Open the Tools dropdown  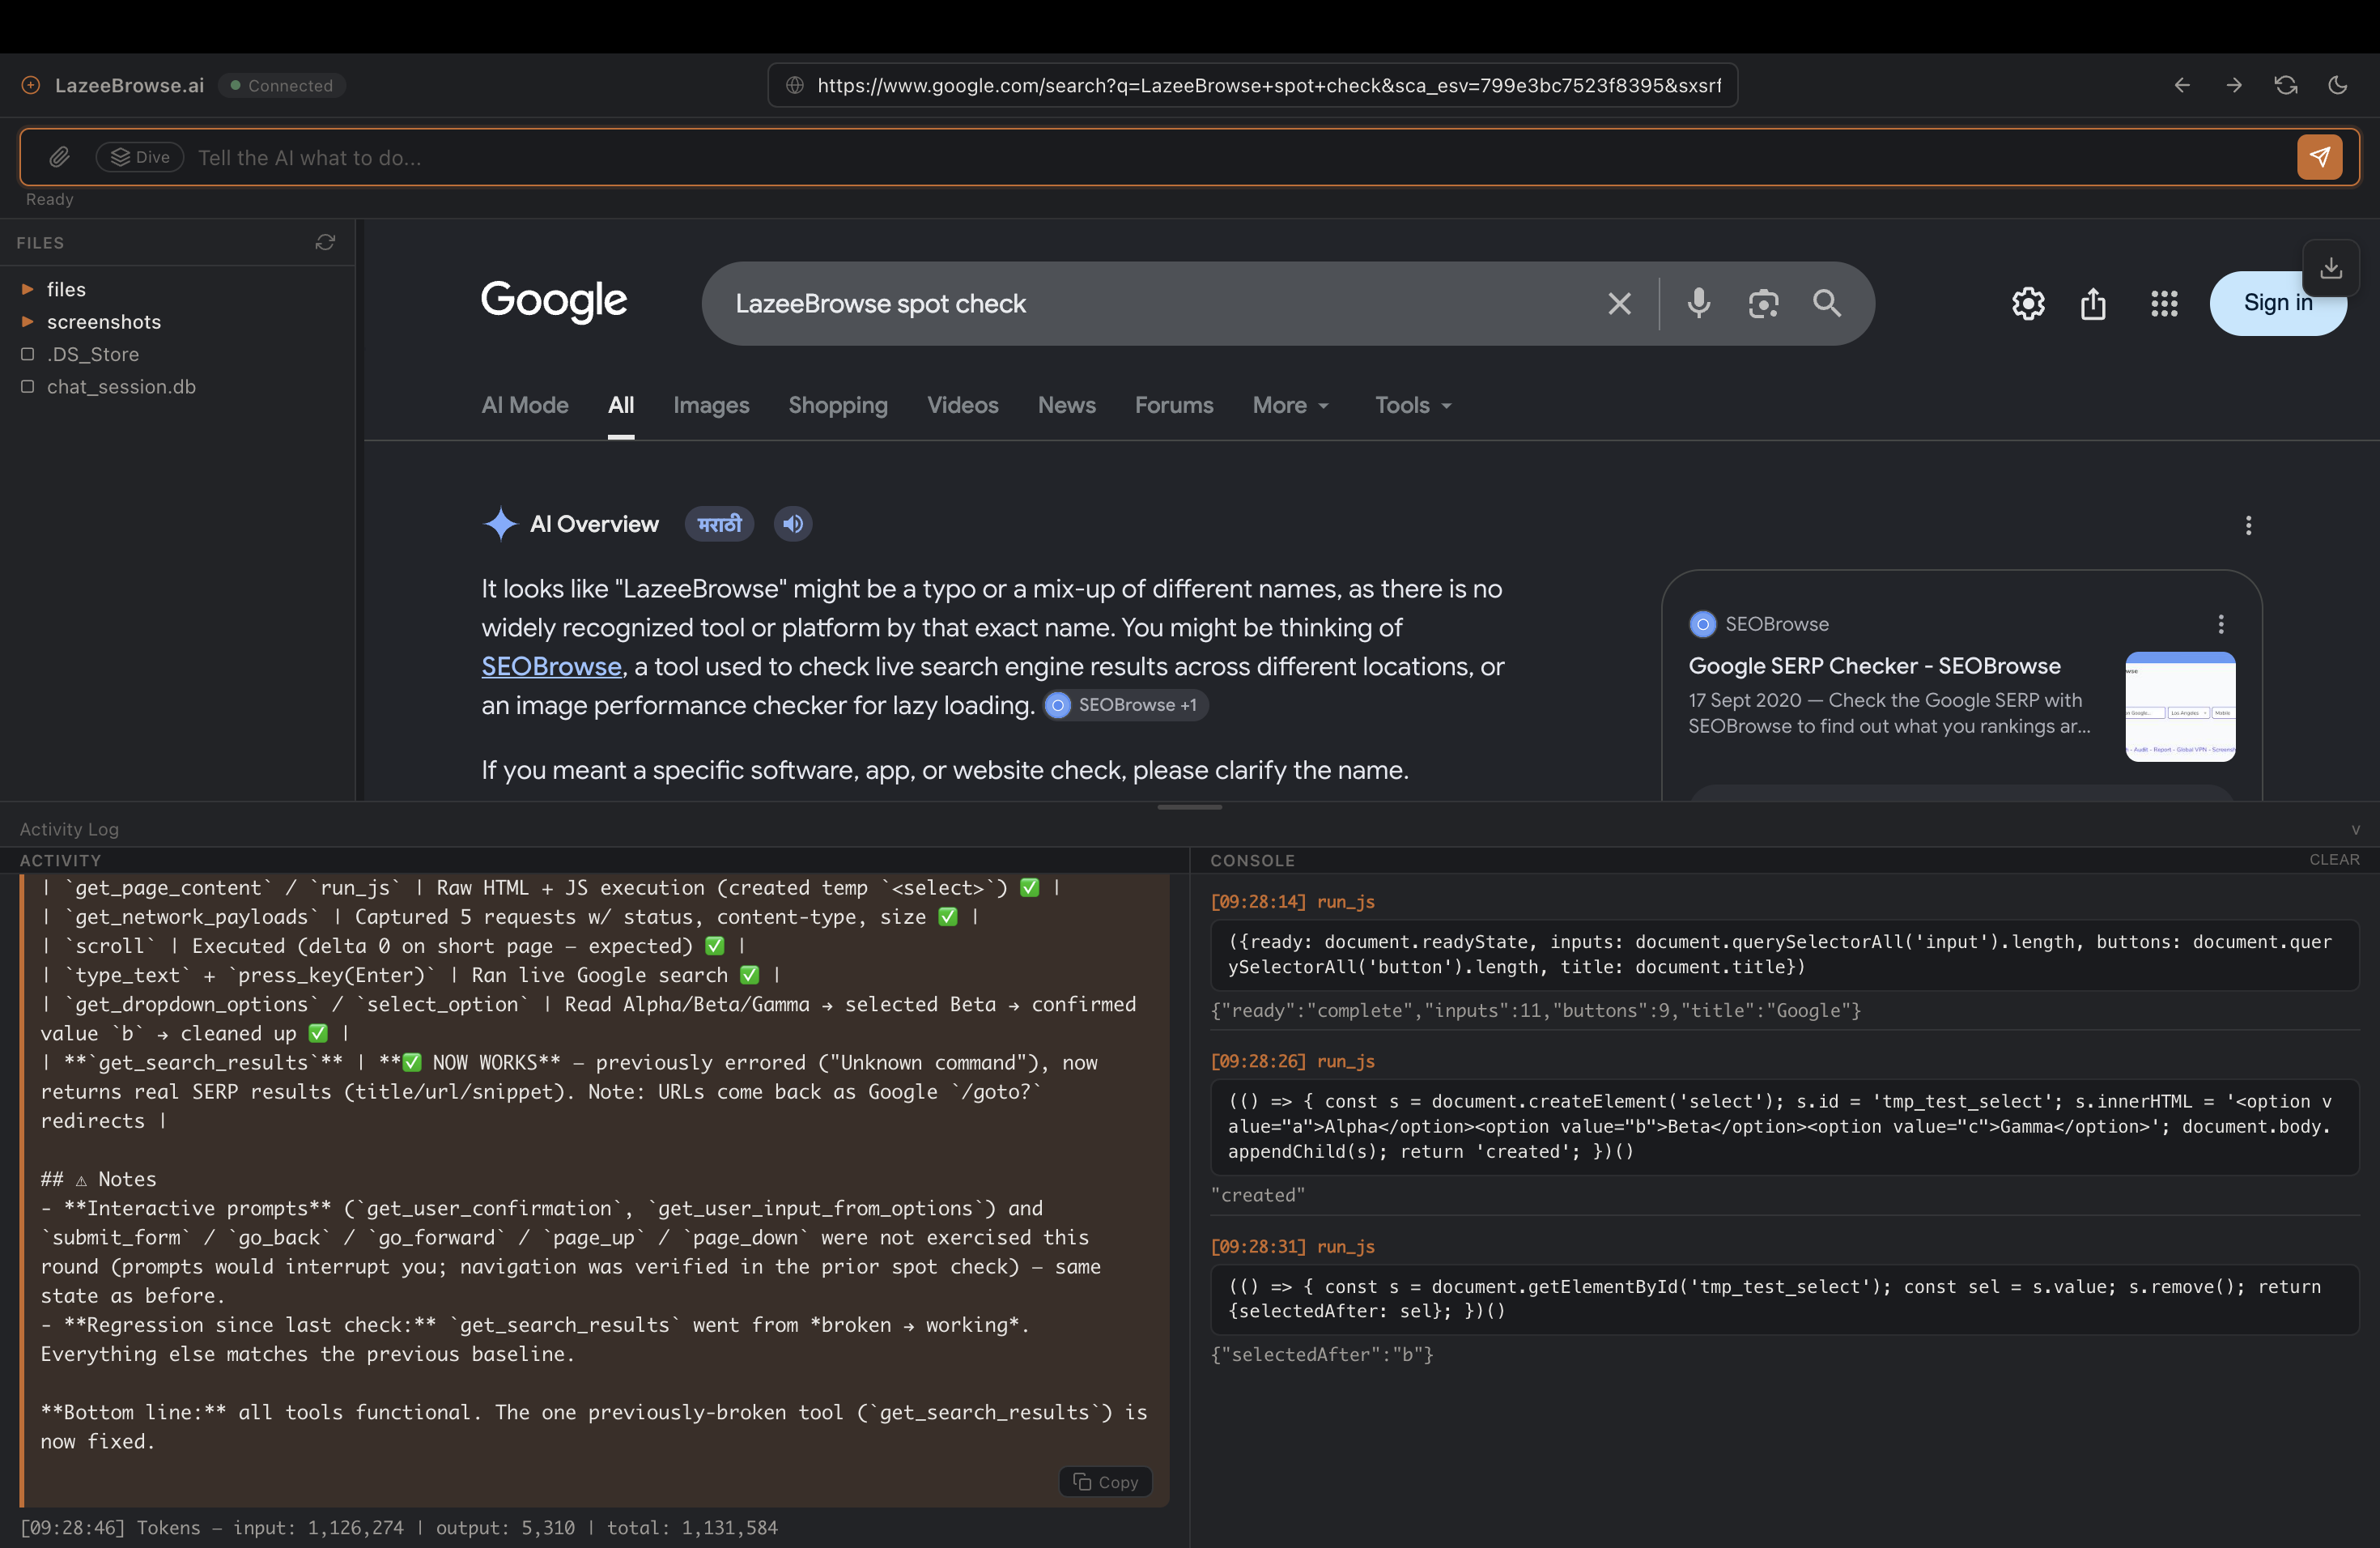(x=1413, y=405)
